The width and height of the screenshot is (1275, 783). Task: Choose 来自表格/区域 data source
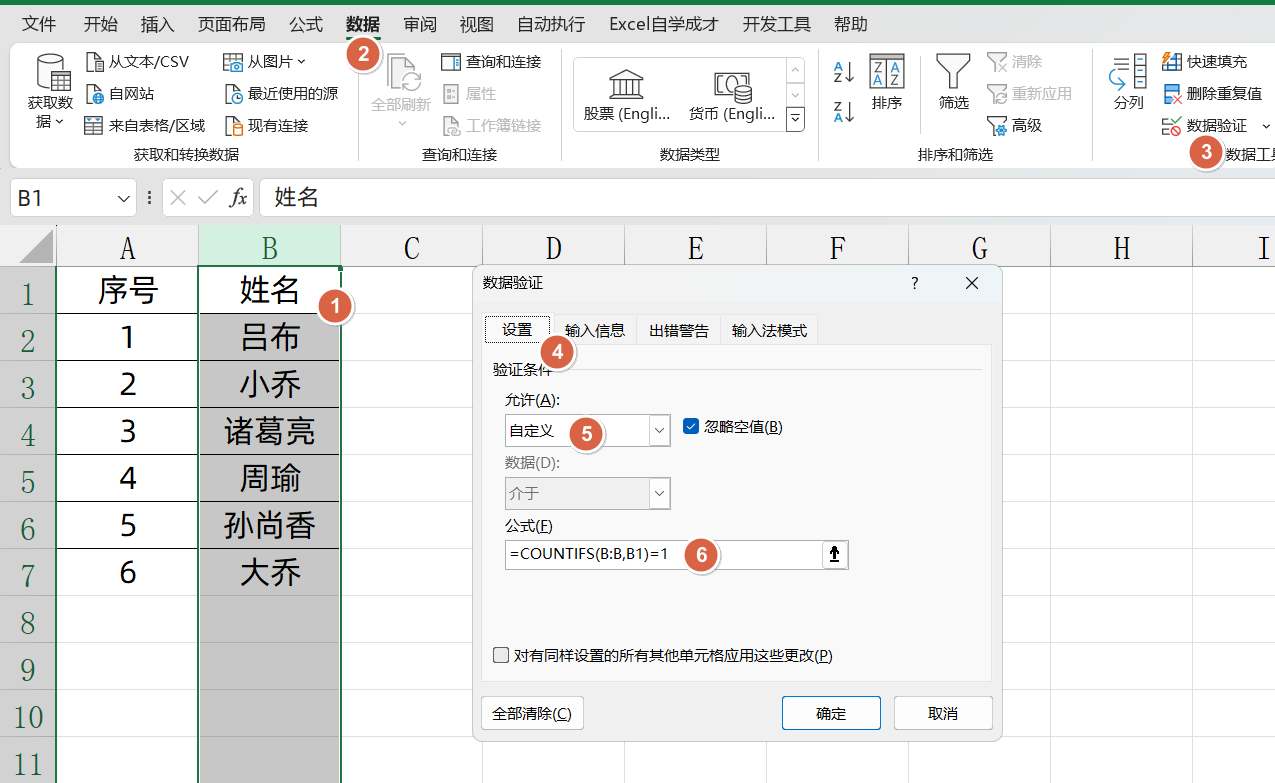click(145, 126)
